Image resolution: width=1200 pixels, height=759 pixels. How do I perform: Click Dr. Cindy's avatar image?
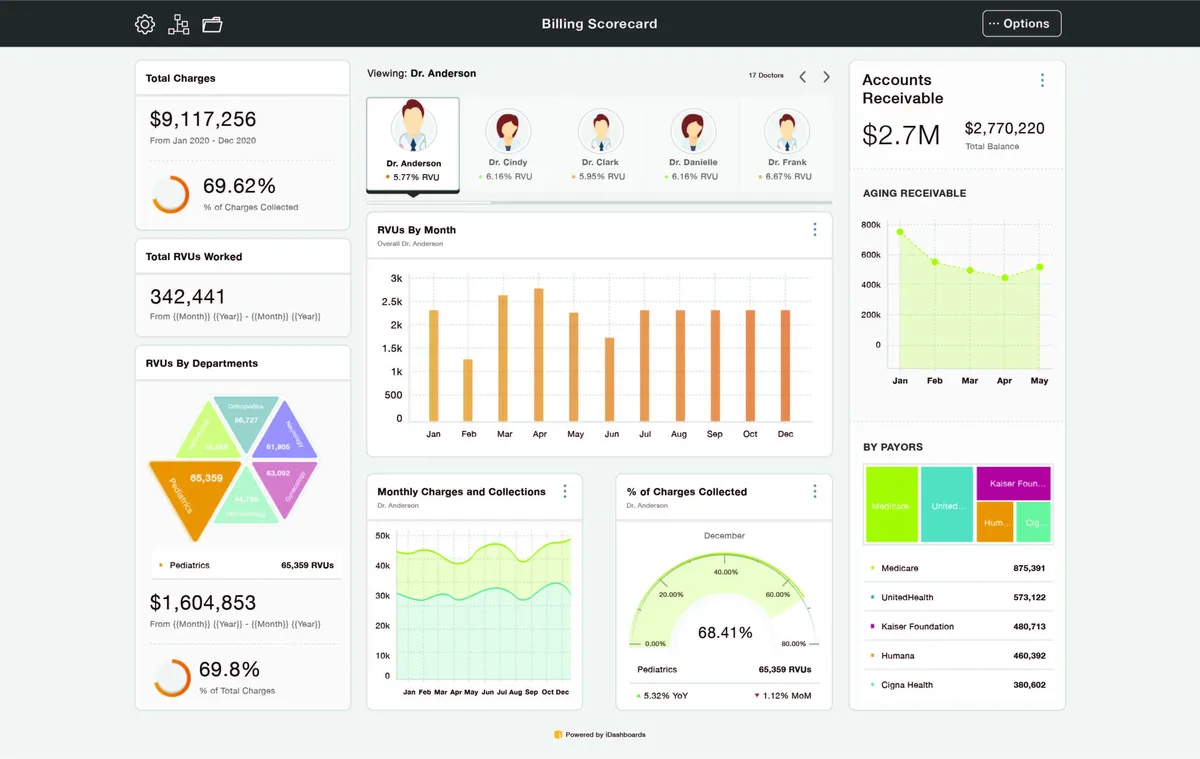pos(507,131)
